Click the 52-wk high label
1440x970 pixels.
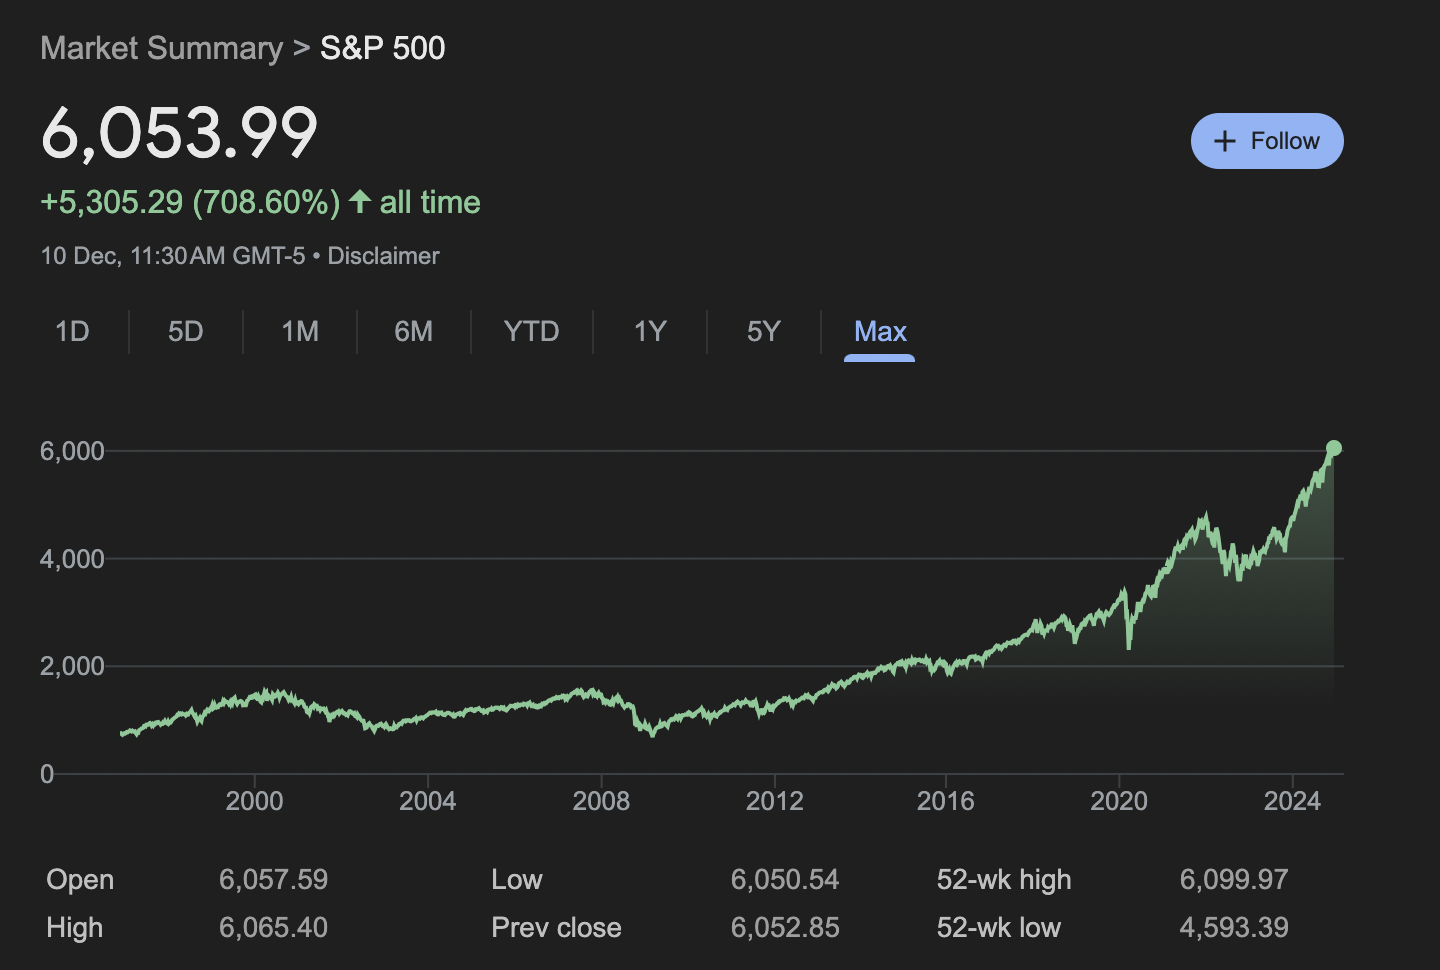pos(1004,880)
